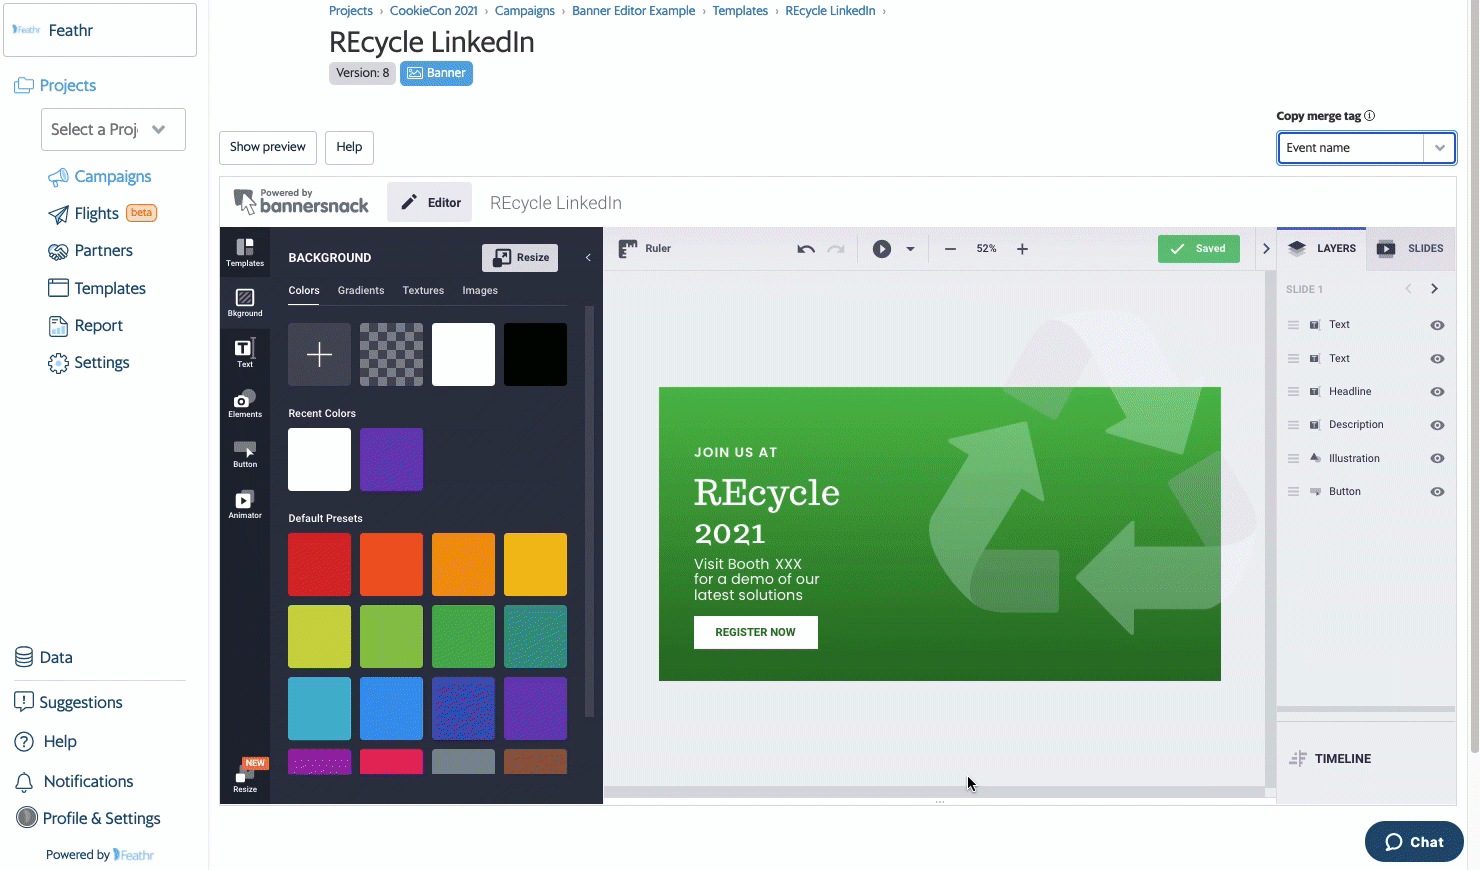Open the Select a Project dropdown
The image size is (1480, 870).
(x=113, y=130)
